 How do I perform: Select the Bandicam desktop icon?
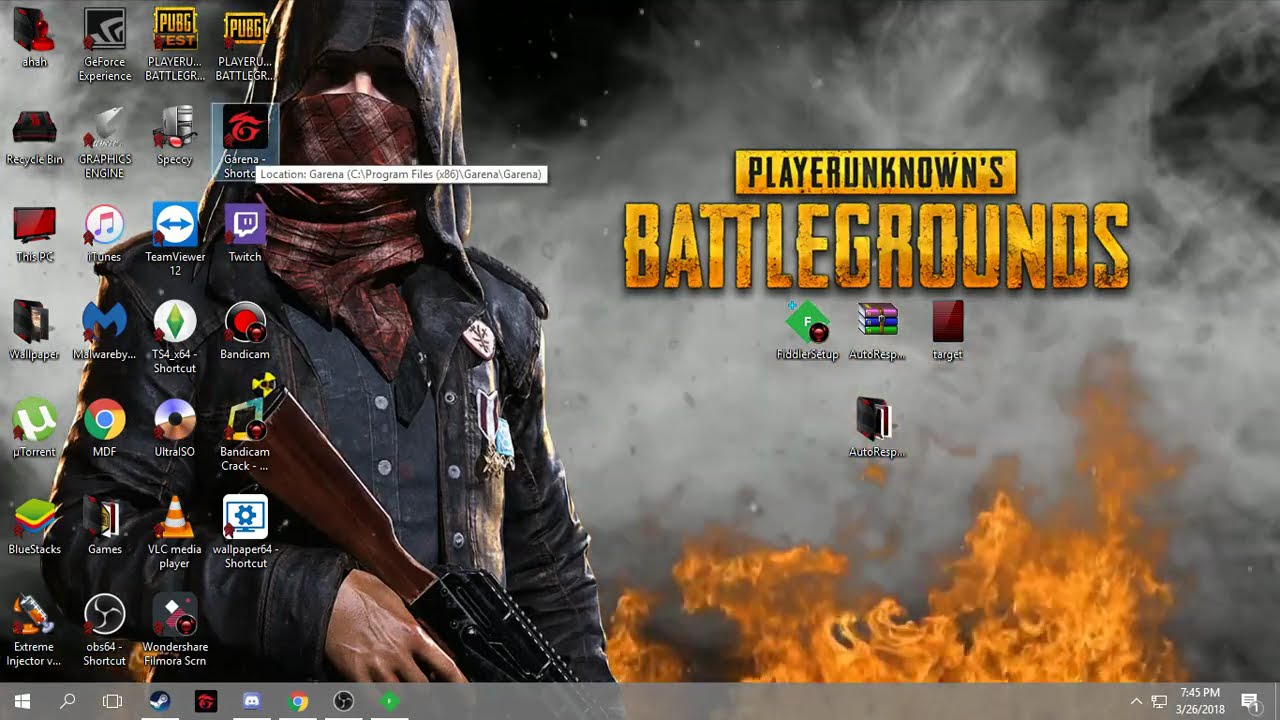245,331
